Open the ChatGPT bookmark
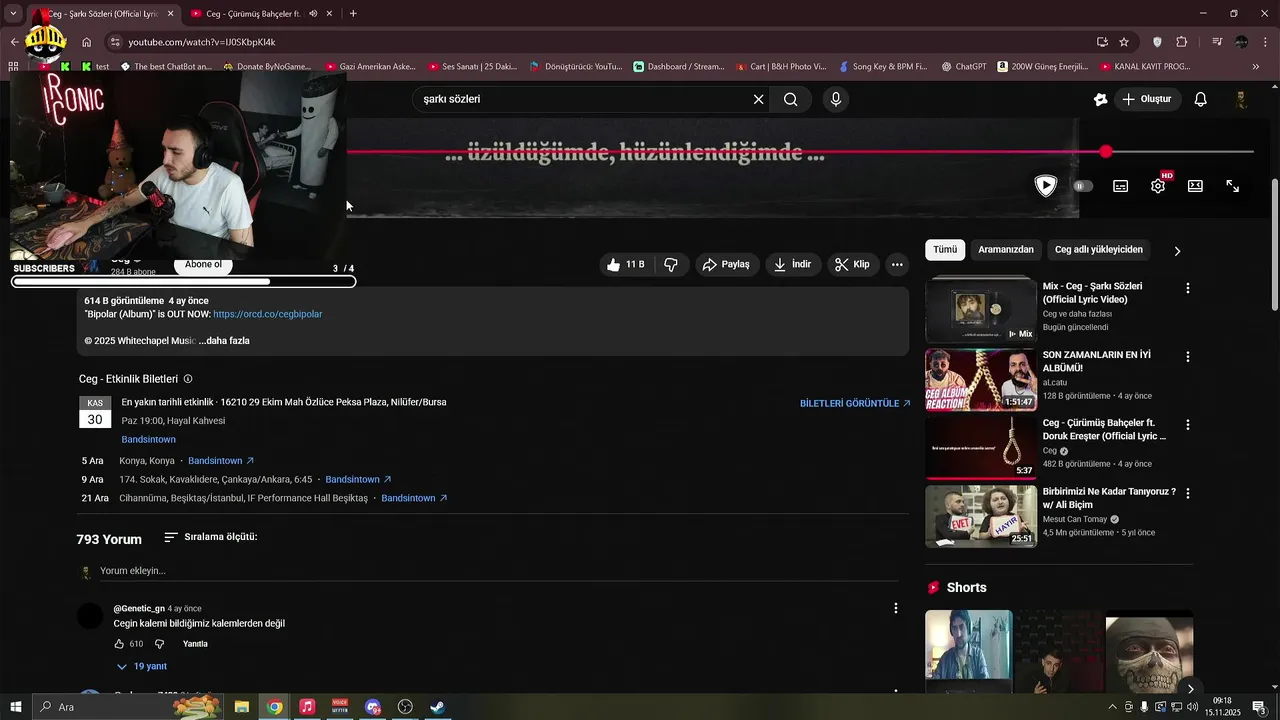1280x720 pixels. pyautogui.click(x=964, y=67)
